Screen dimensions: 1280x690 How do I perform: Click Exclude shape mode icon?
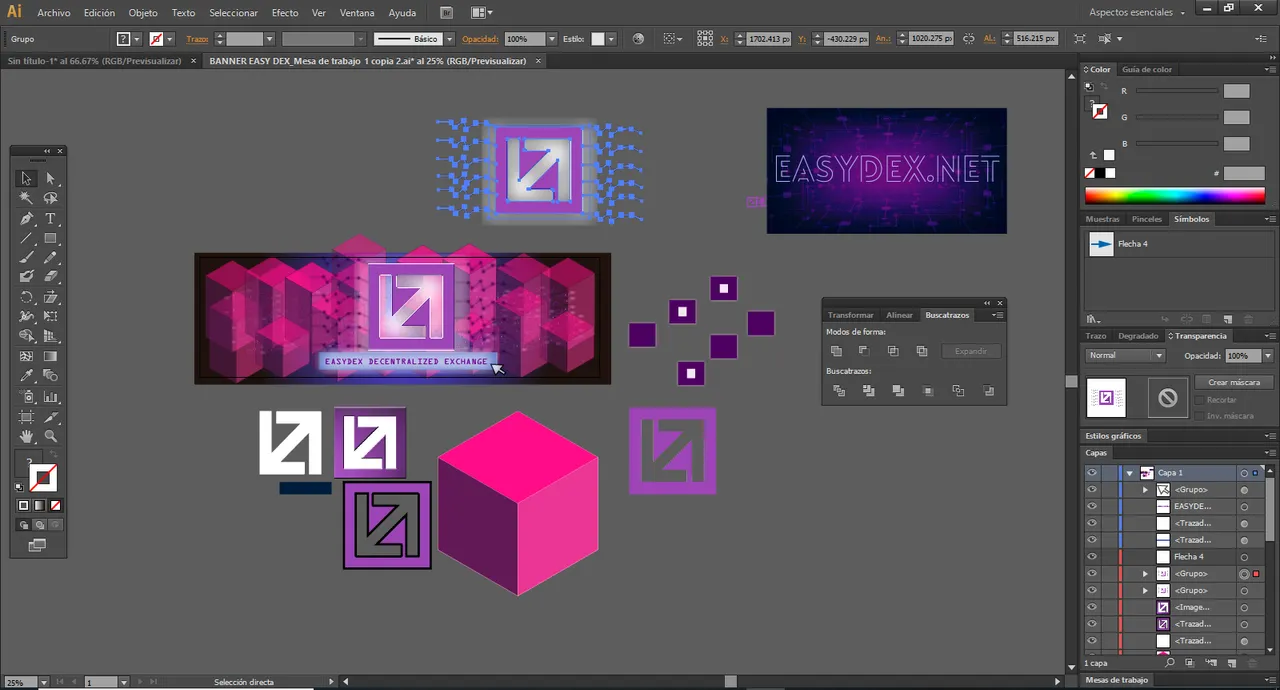pos(922,351)
